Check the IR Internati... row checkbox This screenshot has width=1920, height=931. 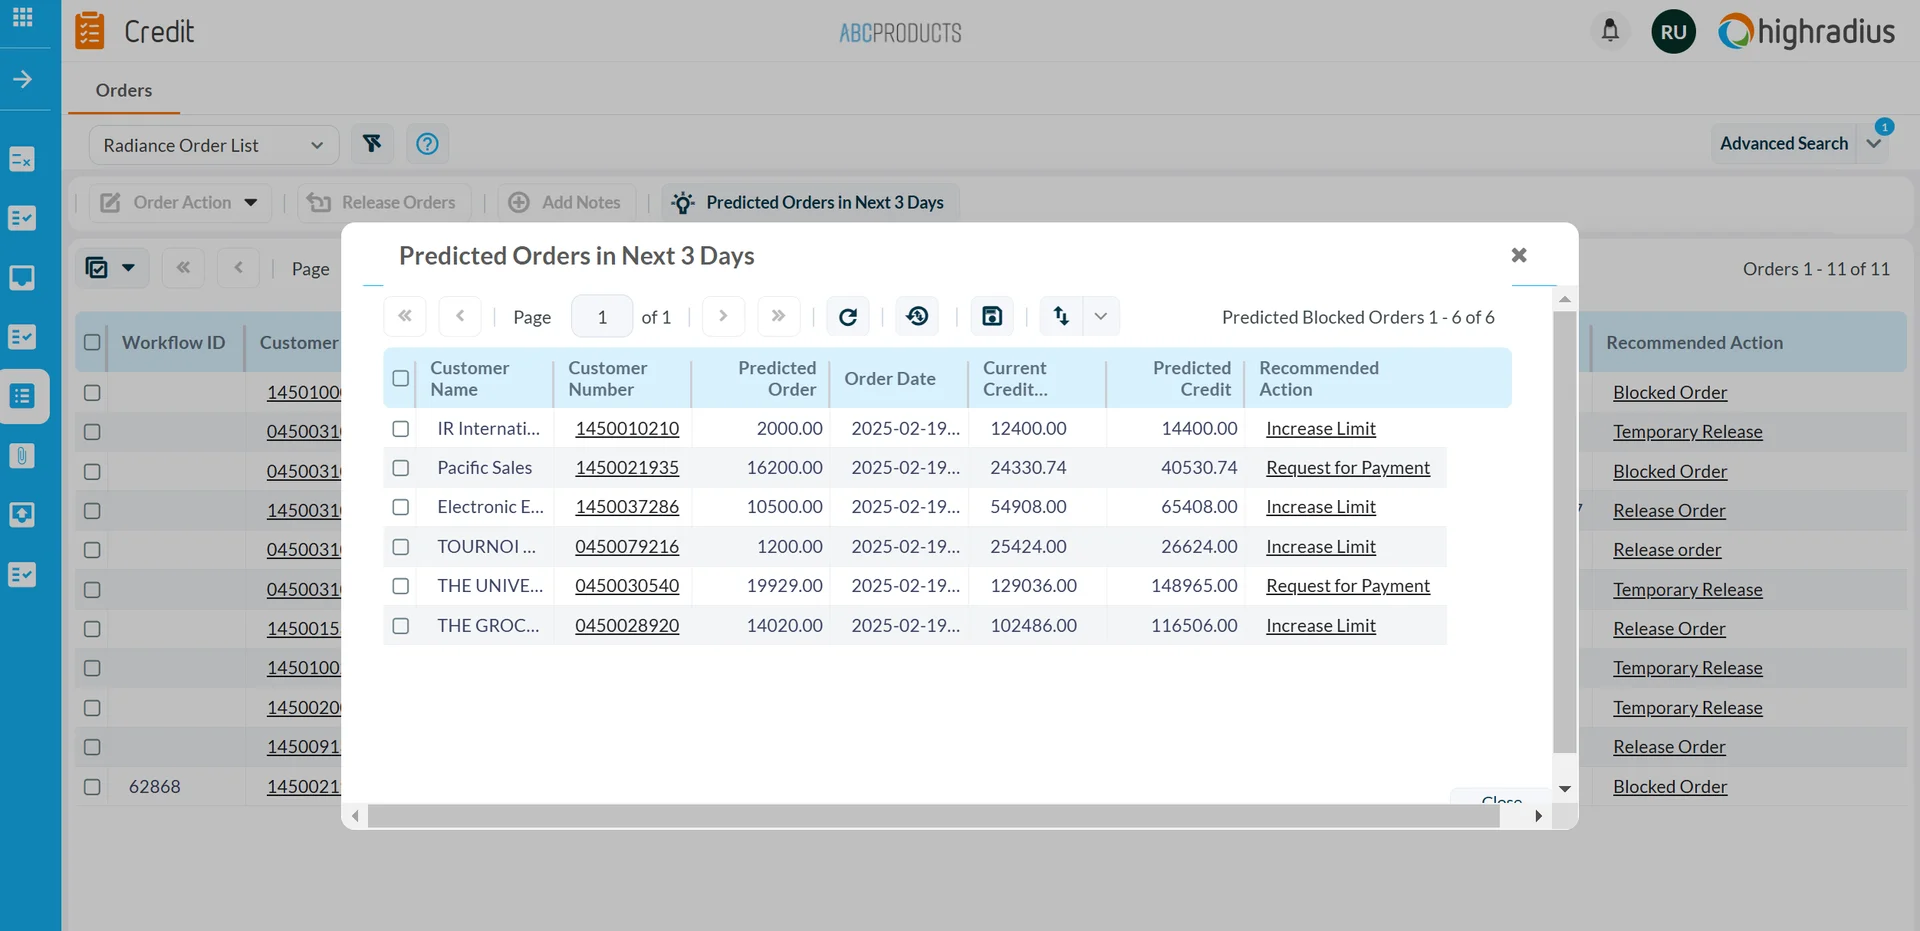coord(401,429)
